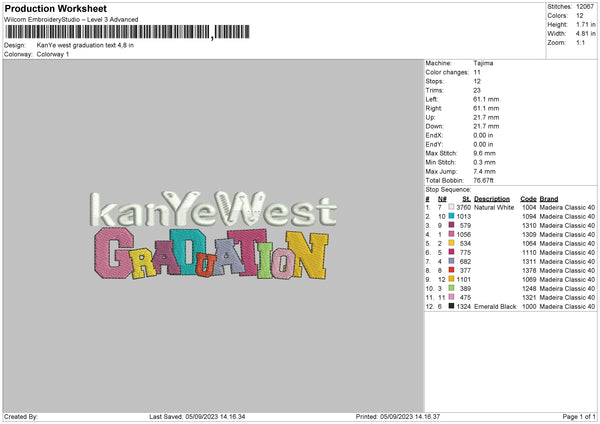
Task: Click the Stitches value 12067
Action: 585,7
